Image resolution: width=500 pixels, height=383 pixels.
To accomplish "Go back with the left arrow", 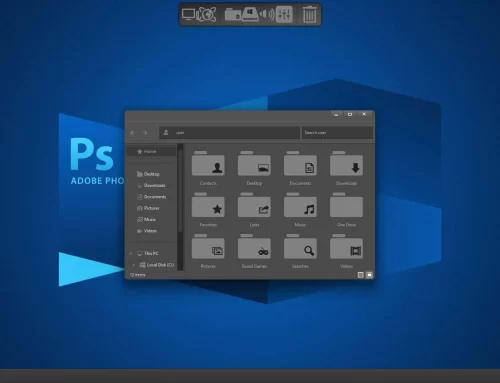I will (133, 133).
